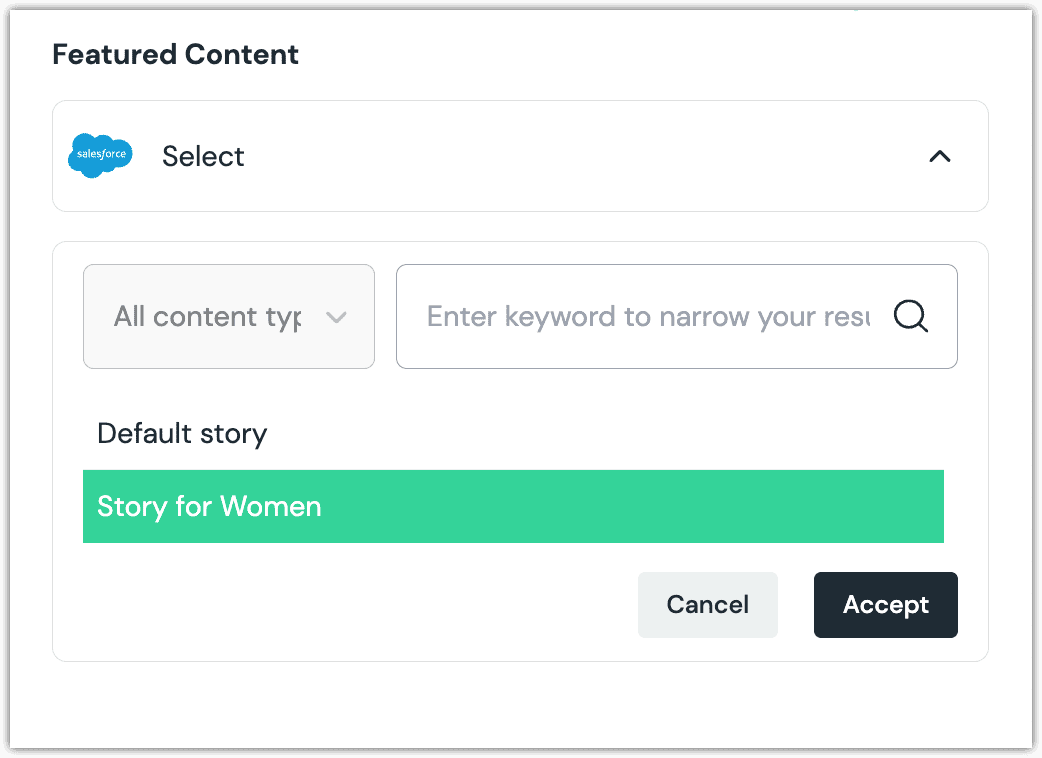Screen dimensions: 1042x758
Task: Click the caret on the content type filter
Action: 337,316
